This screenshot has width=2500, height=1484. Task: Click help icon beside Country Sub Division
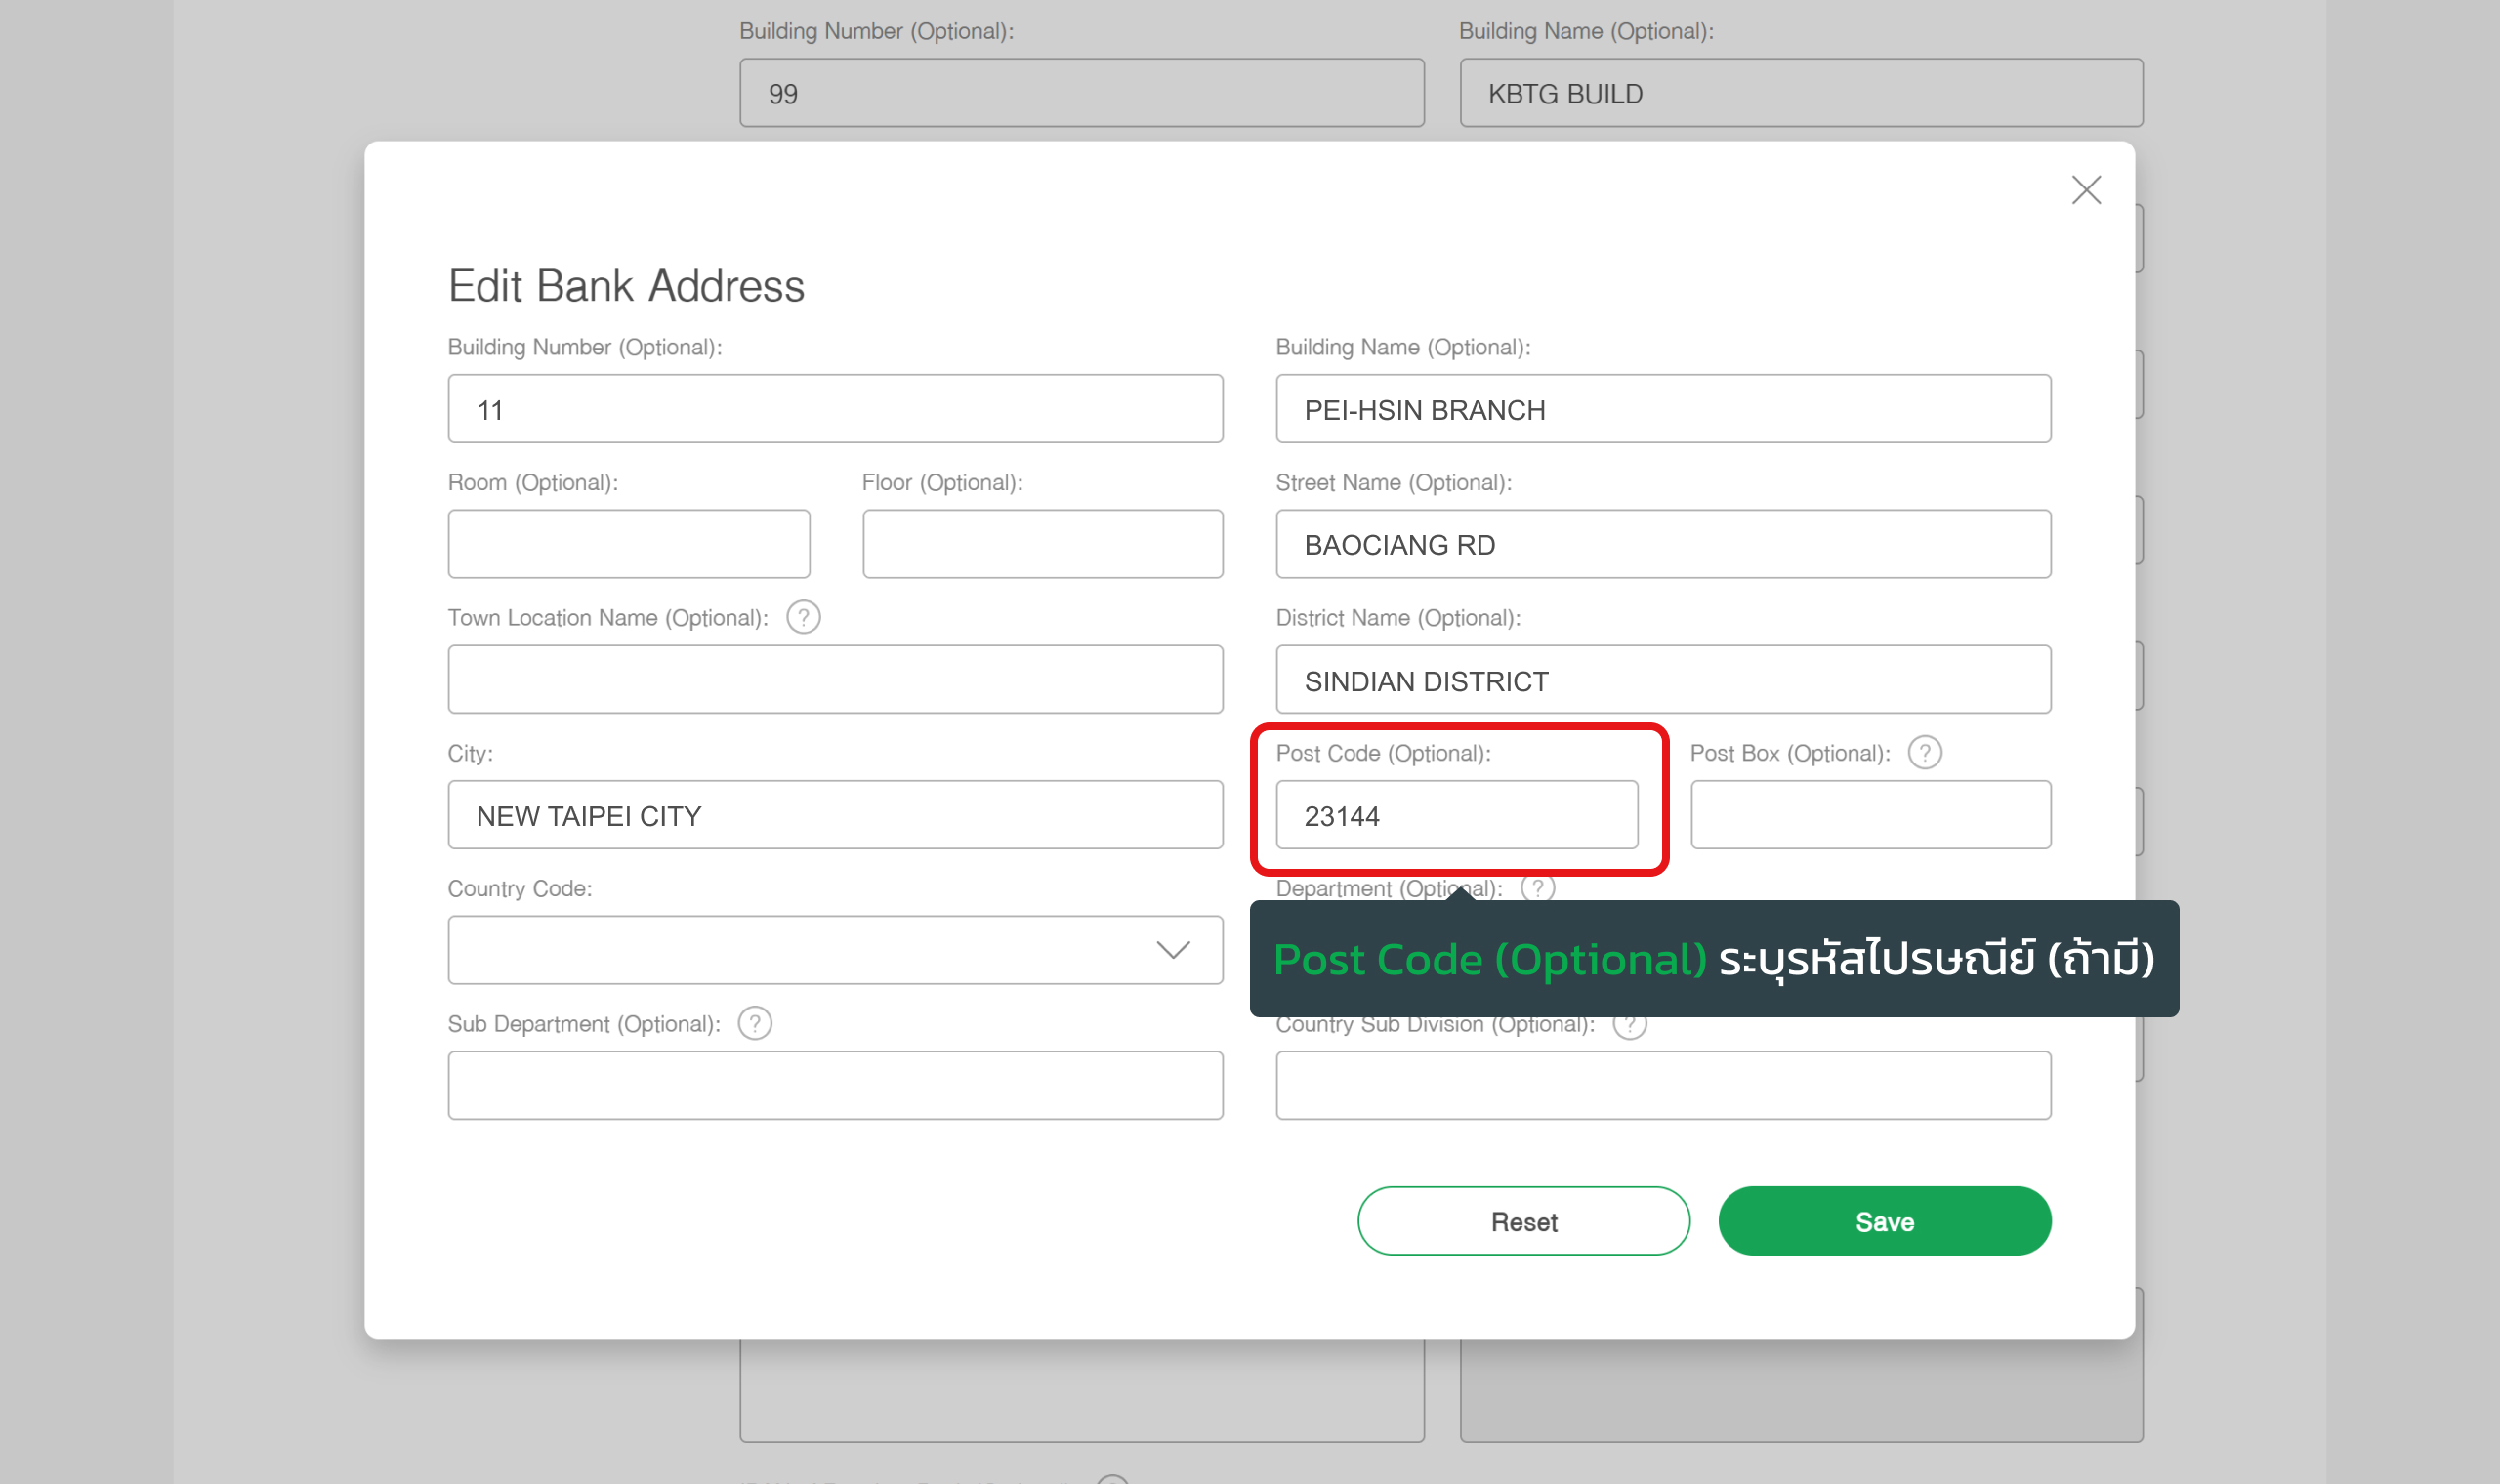1629,1027
